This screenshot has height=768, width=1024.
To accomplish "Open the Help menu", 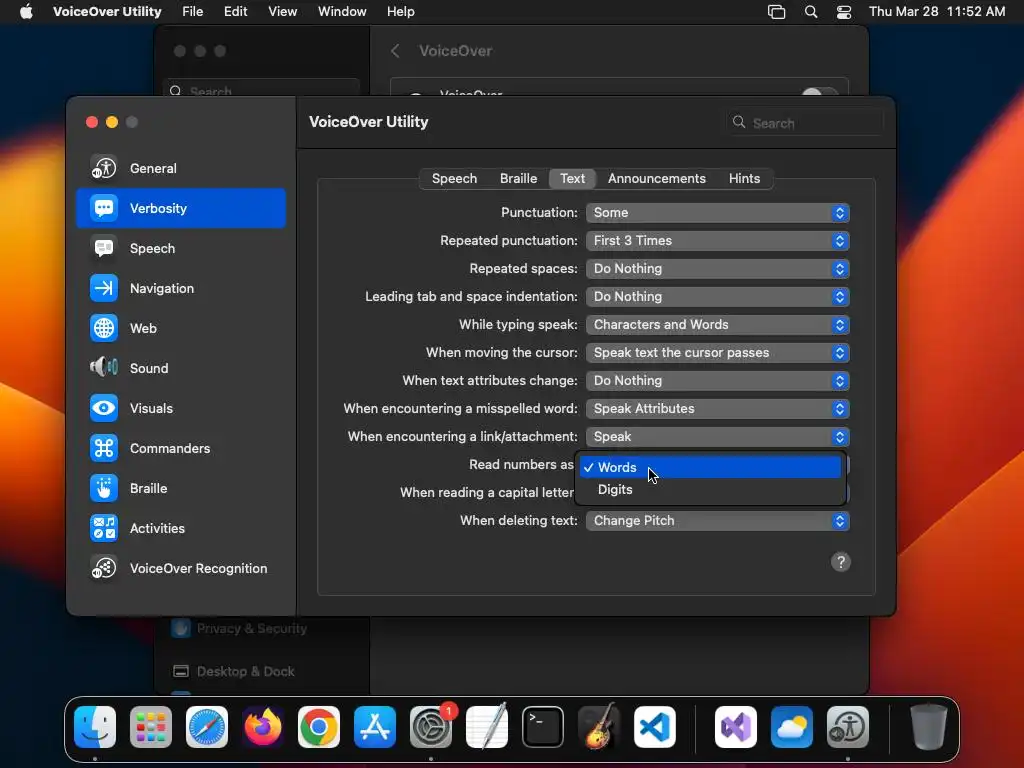I will pos(400,12).
